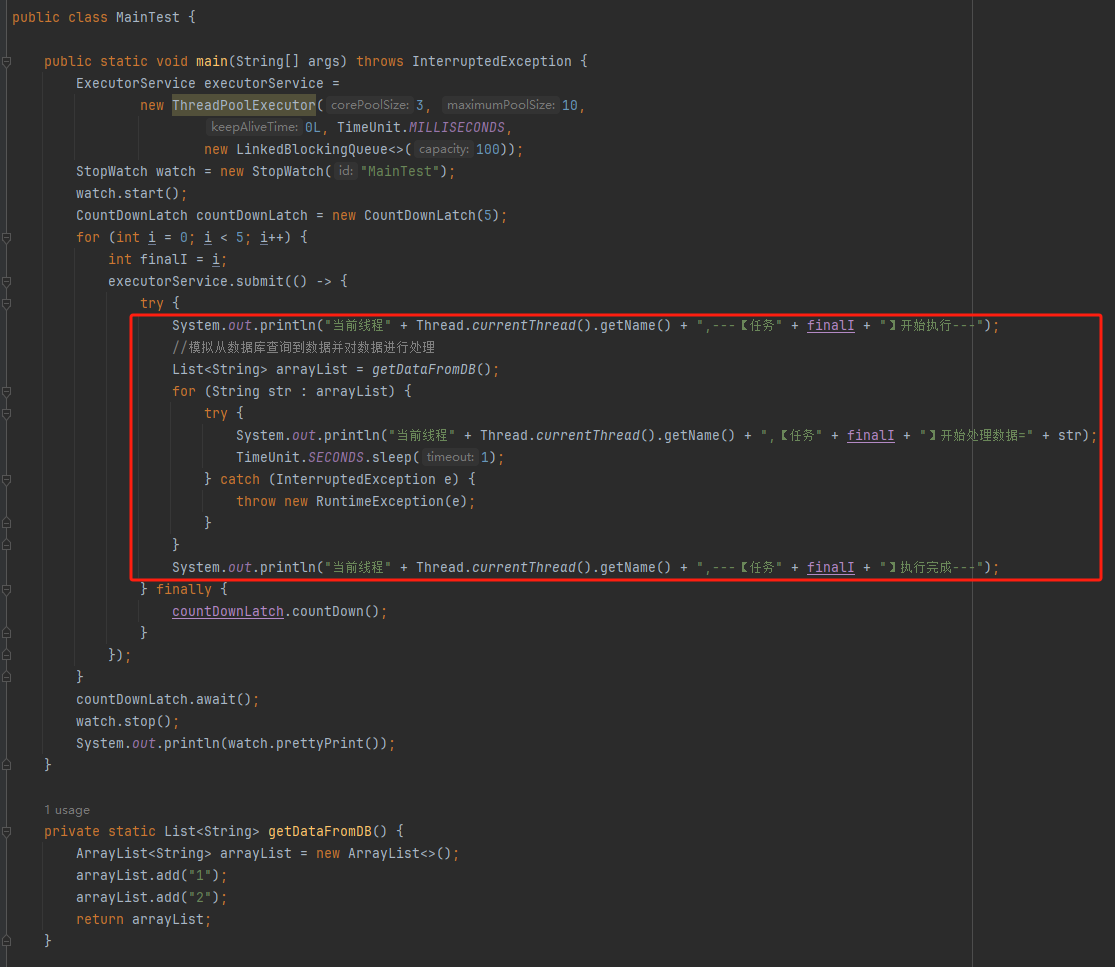Collapse the main method fold marker
Viewport: 1115px width, 967px height.
pyautogui.click(x=6, y=61)
